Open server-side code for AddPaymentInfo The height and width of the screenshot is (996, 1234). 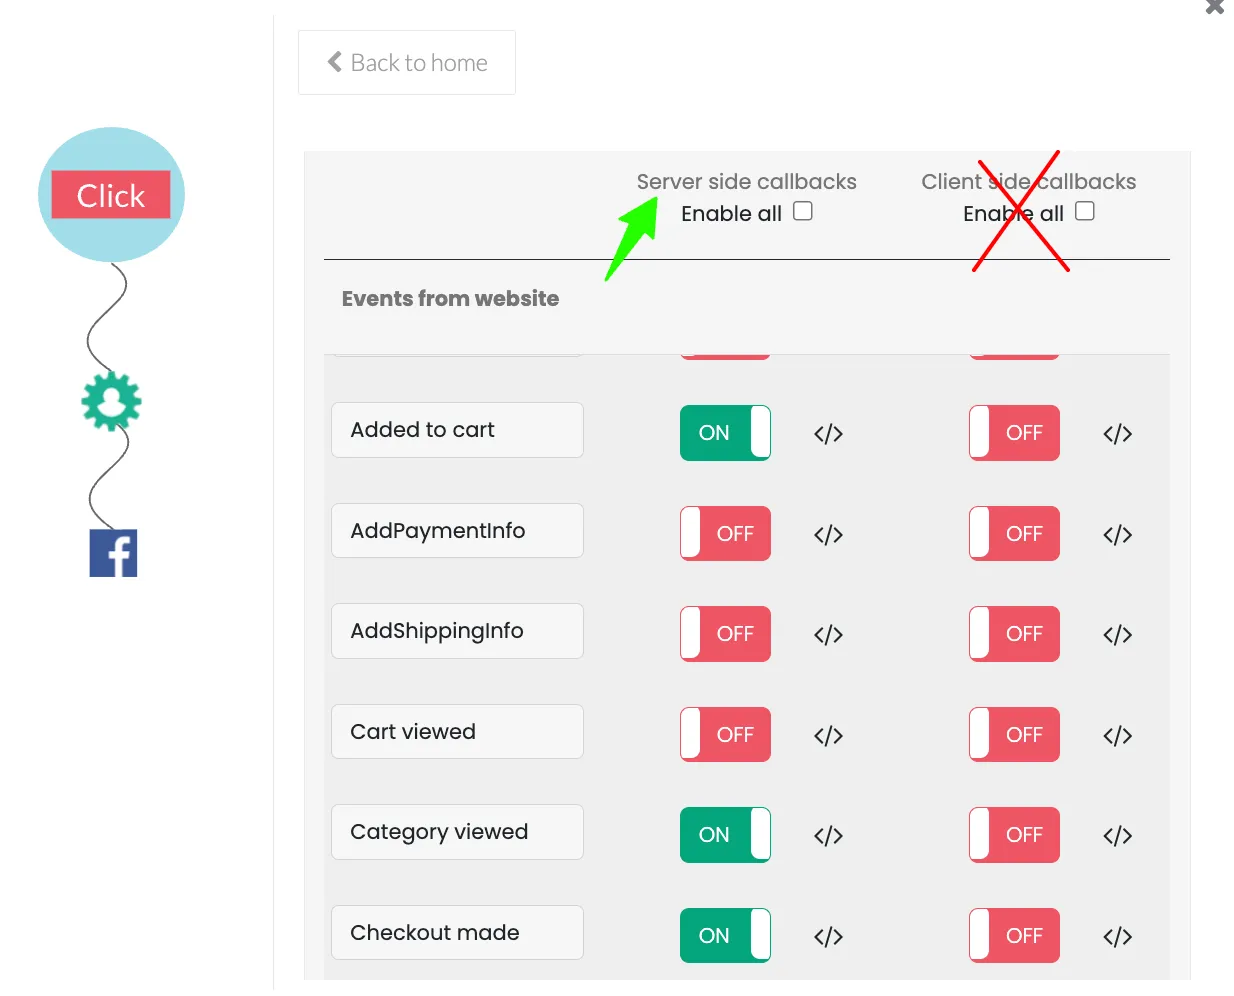click(x=828, y=535)
